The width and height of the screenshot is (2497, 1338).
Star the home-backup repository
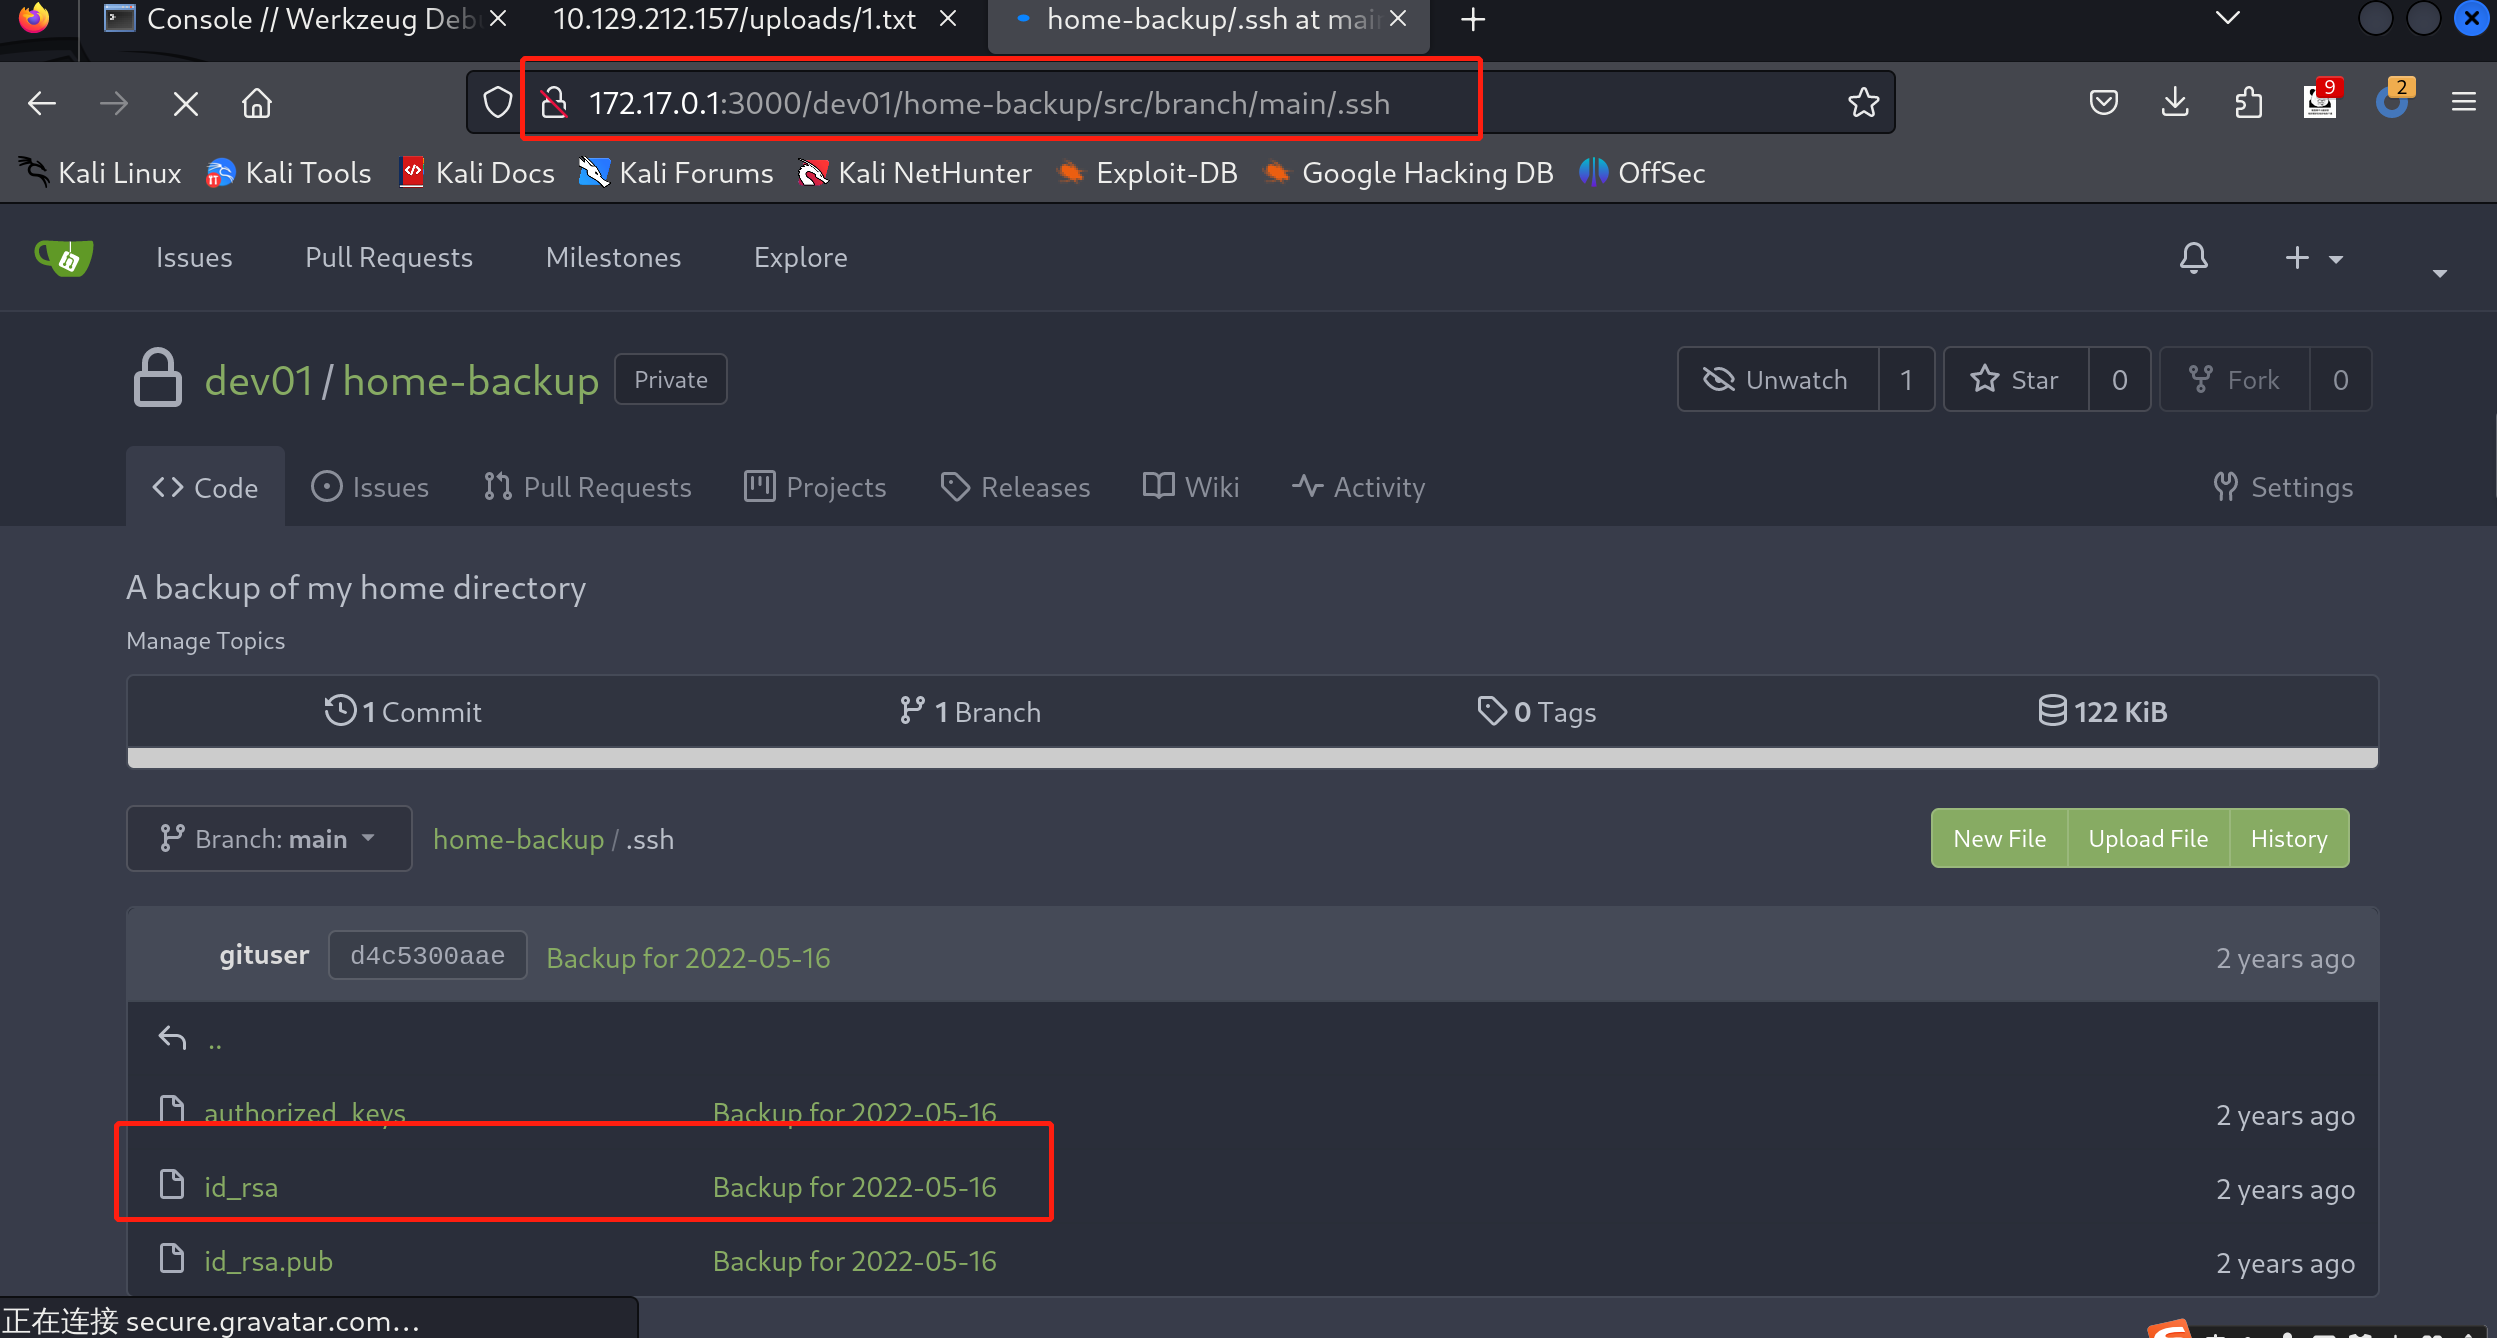pos(2015,380)
